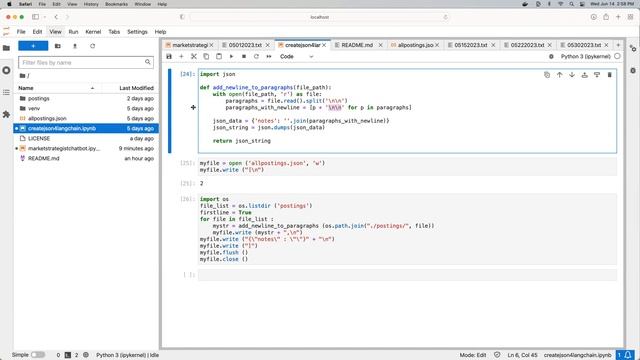Create a new folder in the file browser
640x360 pixels.
coord(58,46)
